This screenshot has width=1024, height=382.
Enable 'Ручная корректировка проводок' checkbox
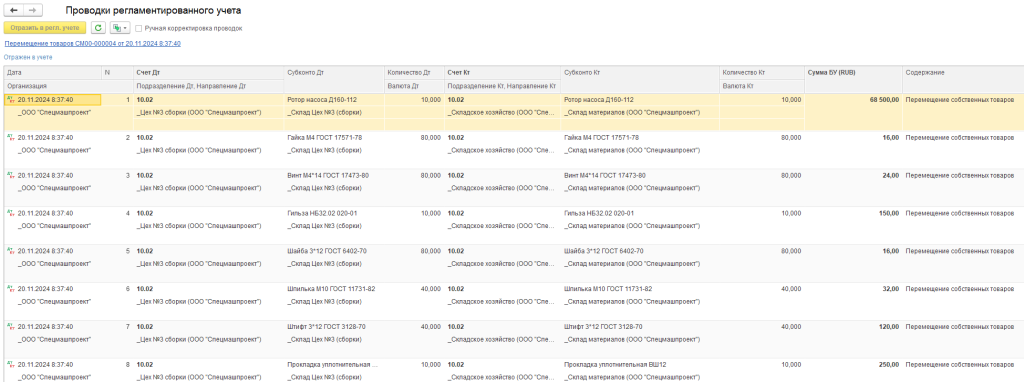(x=138, y=29)
